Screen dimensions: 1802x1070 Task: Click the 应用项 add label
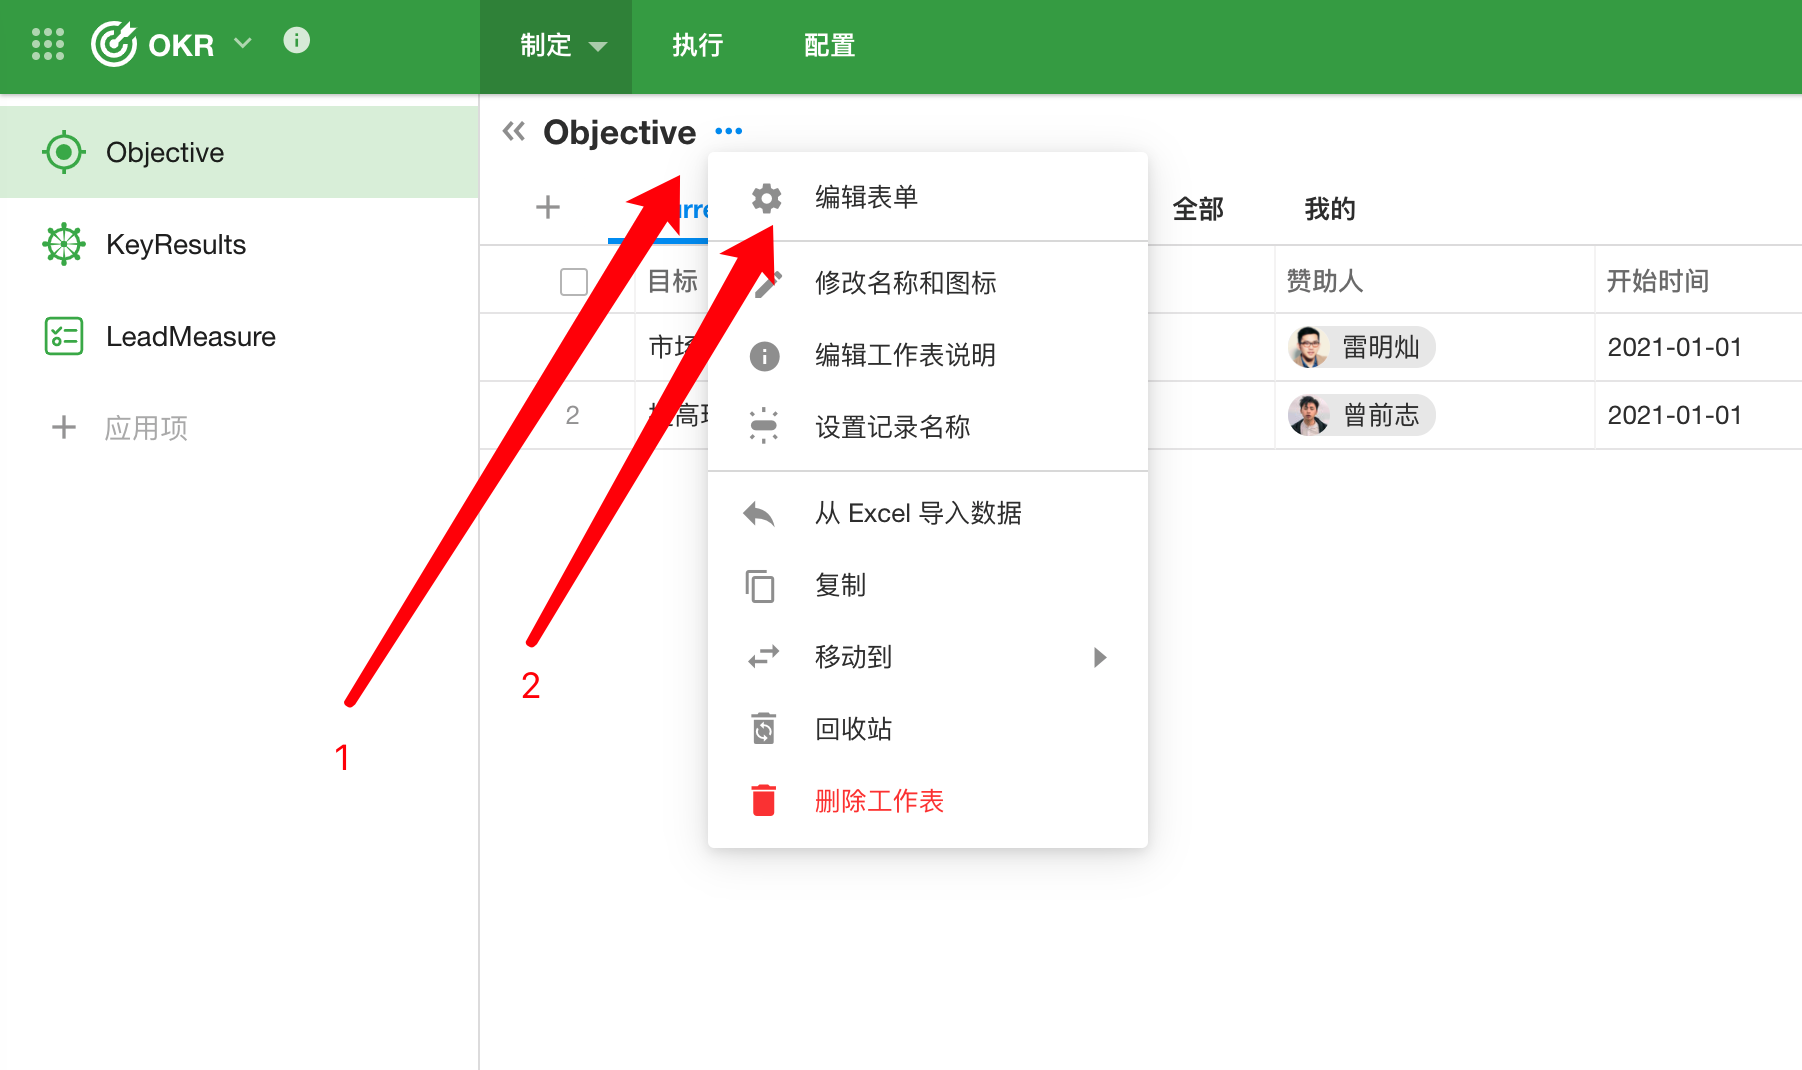click(146, 428)
